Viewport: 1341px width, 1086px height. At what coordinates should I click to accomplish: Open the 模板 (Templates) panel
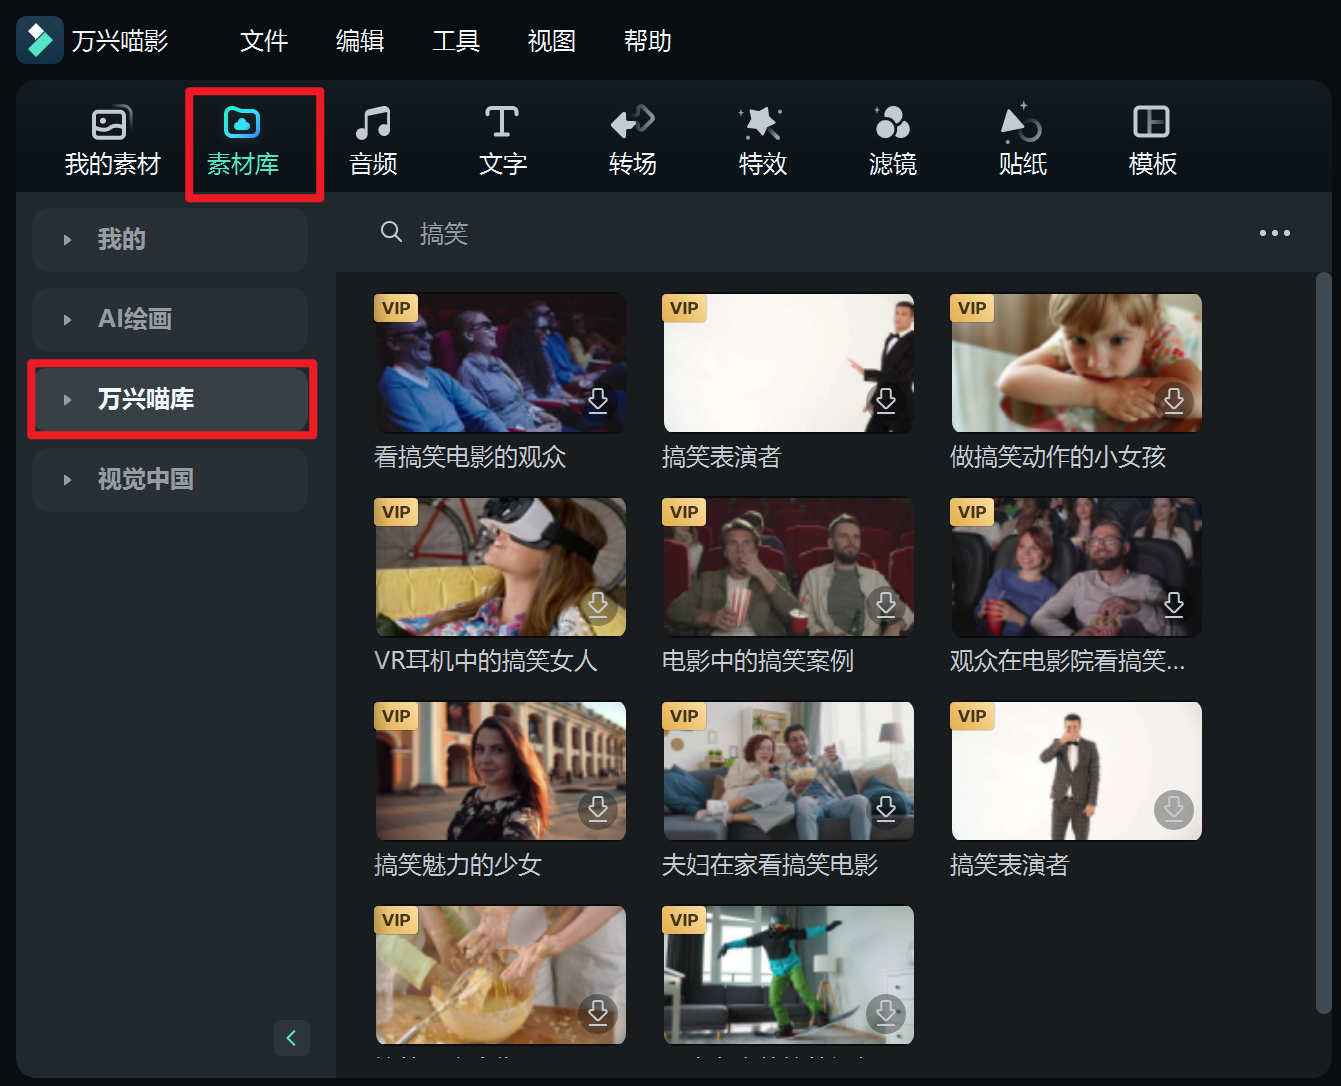pyautogui.click(x=1152, y=138)
